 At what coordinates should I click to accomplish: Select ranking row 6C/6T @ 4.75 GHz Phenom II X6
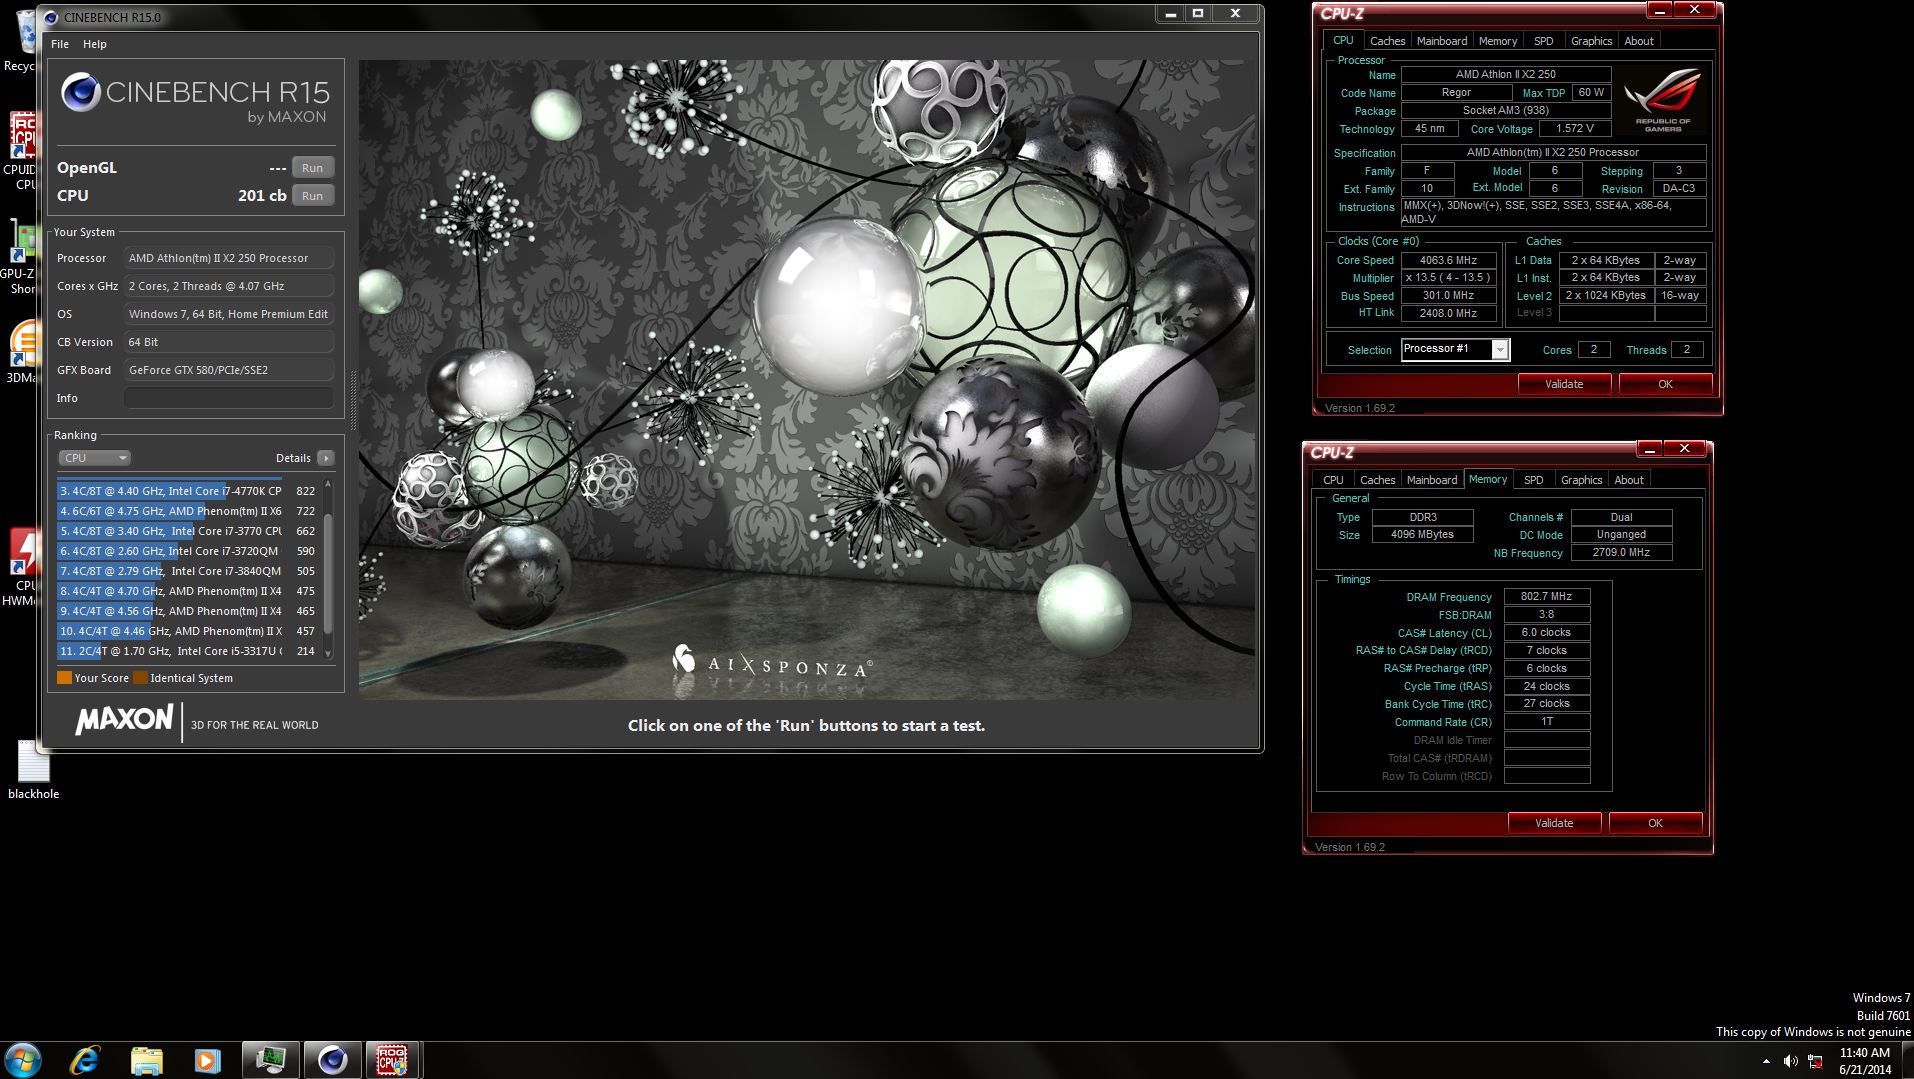click(188, 511)
